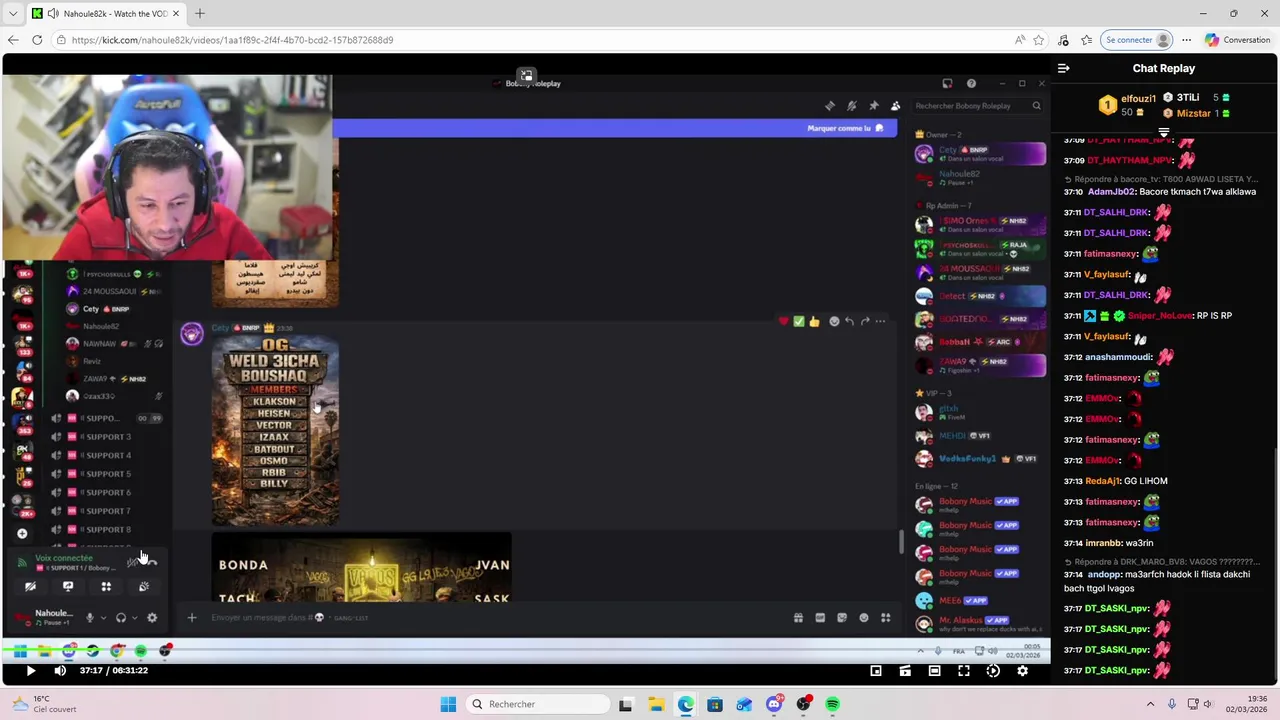The image size is (1280, 720).
Task: Click the Se connecter sign-in button
Action: tap(1137, 40)
